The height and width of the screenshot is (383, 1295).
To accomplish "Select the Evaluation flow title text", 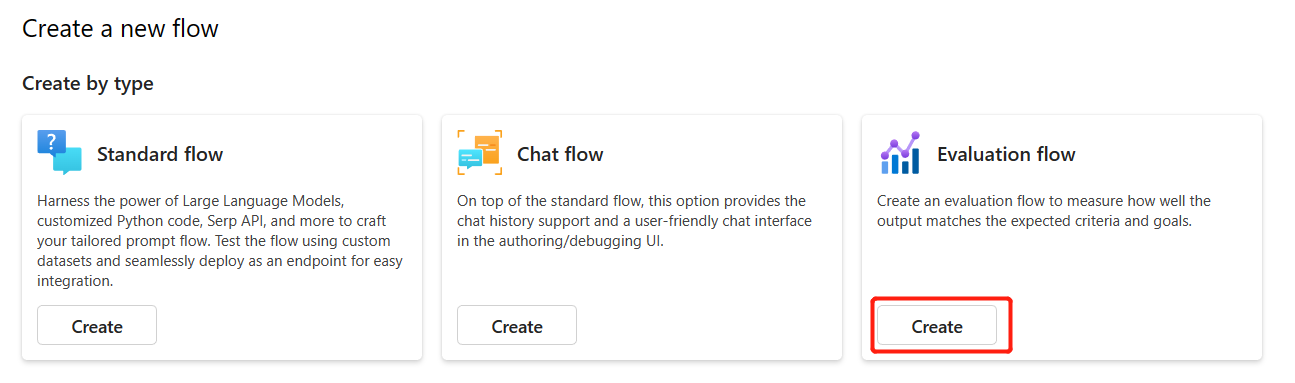I will [x=1006, y=154].
